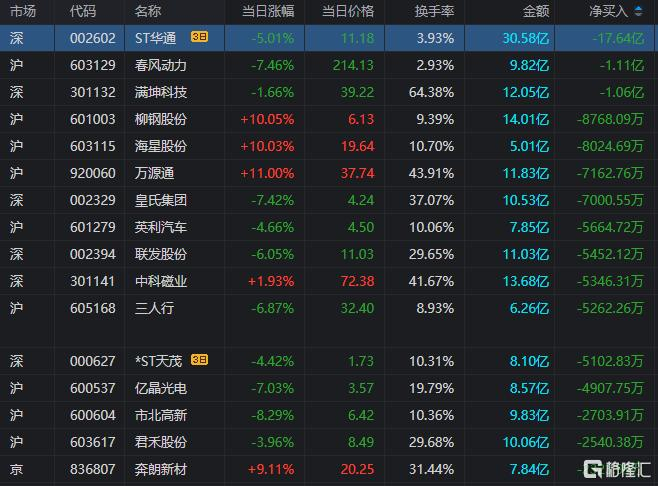Click the net buy -2703.91万 cell
The width and height of the screenshot is (658, 486).
(x=610, y=415)
